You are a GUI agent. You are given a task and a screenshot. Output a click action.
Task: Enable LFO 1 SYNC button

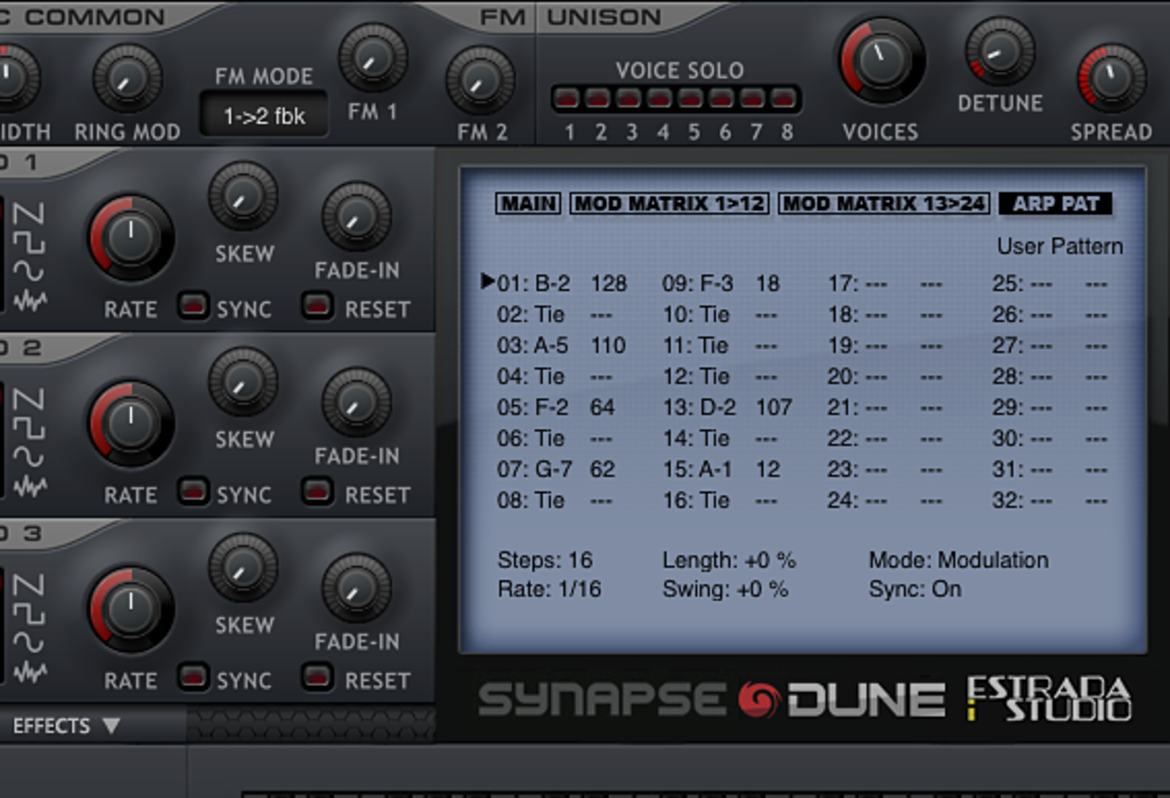pos(193,305)
